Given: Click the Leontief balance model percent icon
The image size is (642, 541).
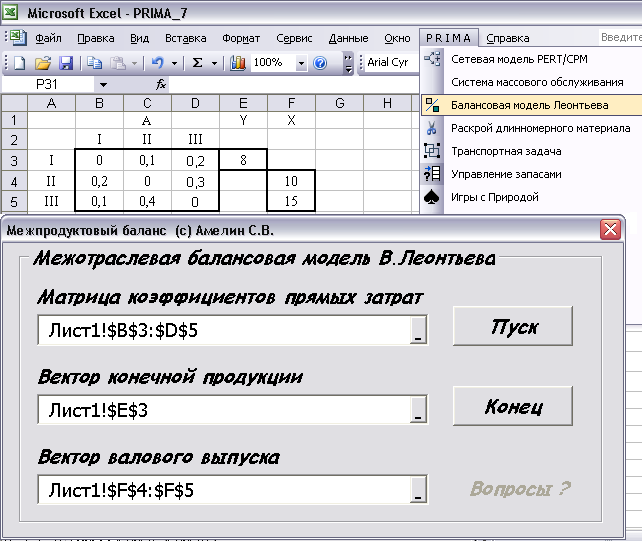Looking at the screenshot, I should point(432,105).
